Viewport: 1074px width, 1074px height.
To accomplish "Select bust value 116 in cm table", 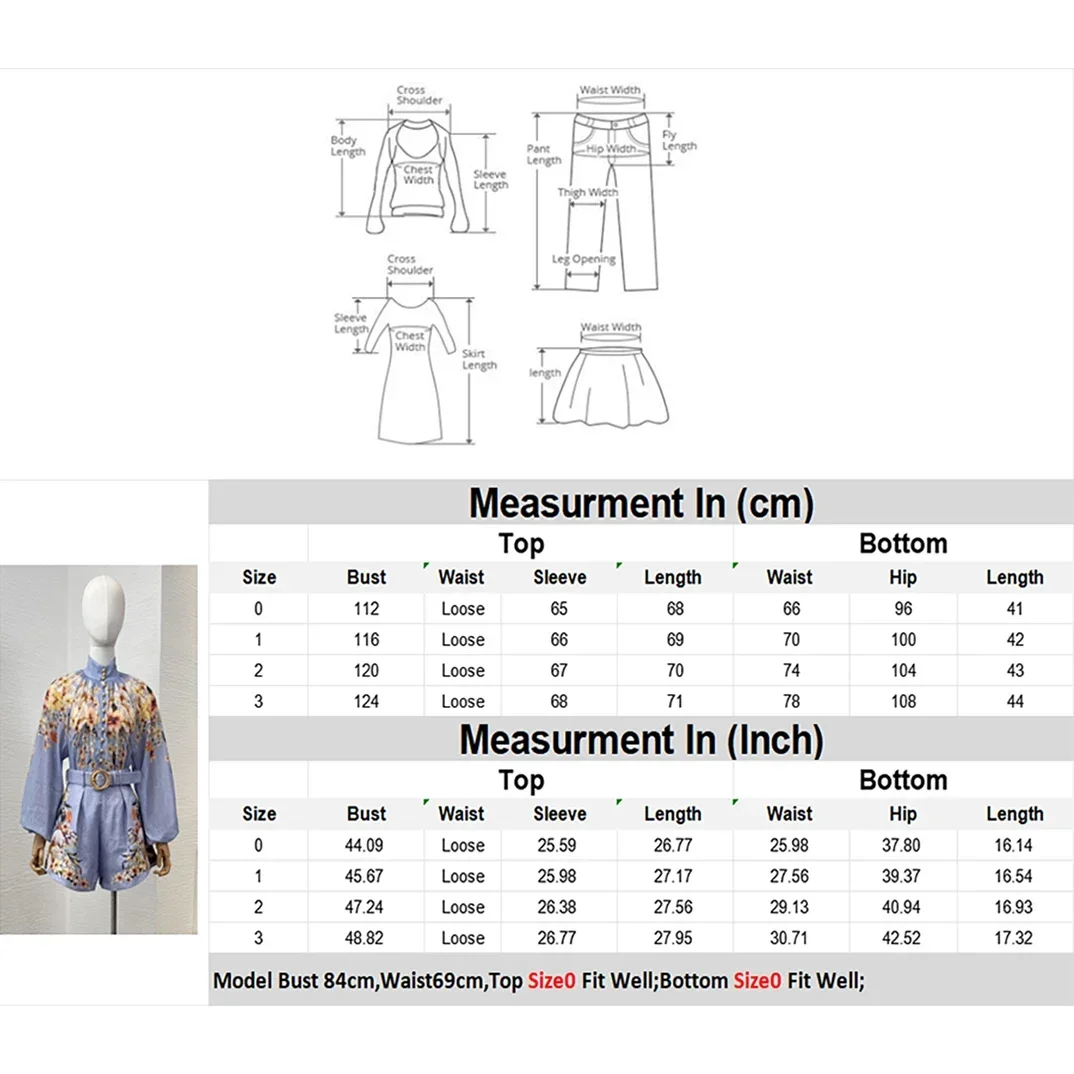I will 366,639.
